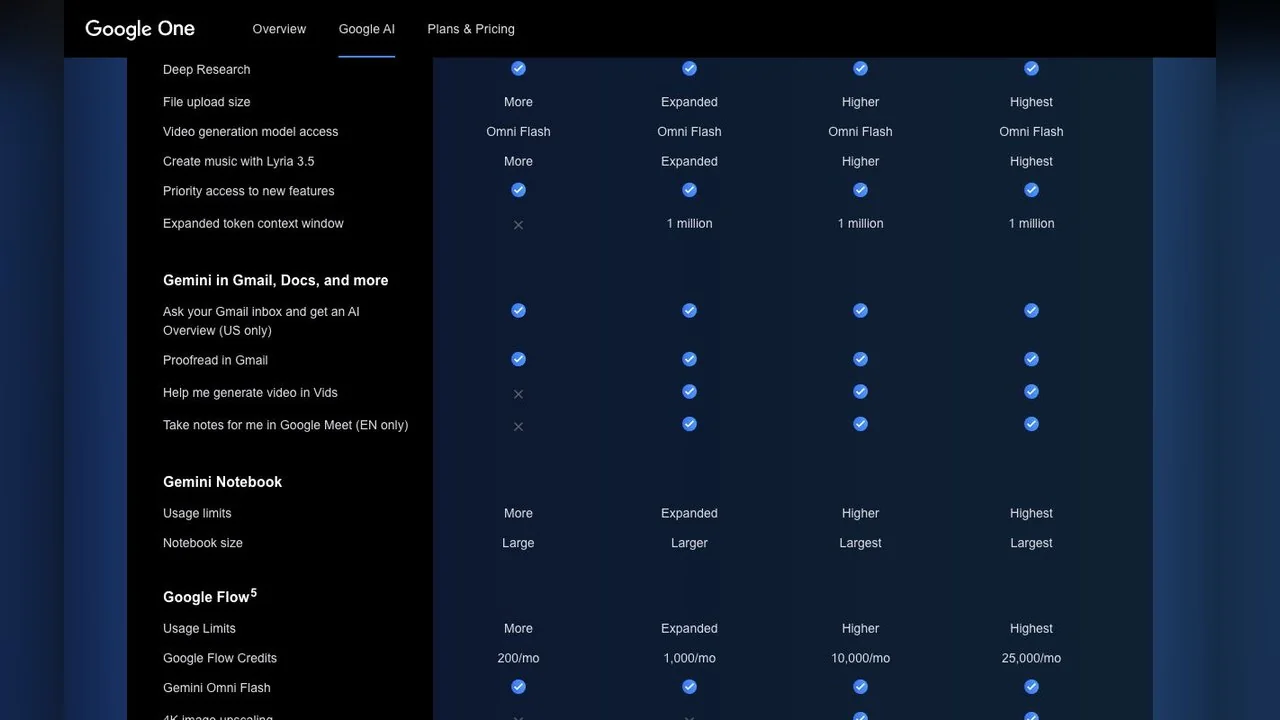Open the Overview tab
The height and width of the screenshot is (720, 1280).
[279, 29]
